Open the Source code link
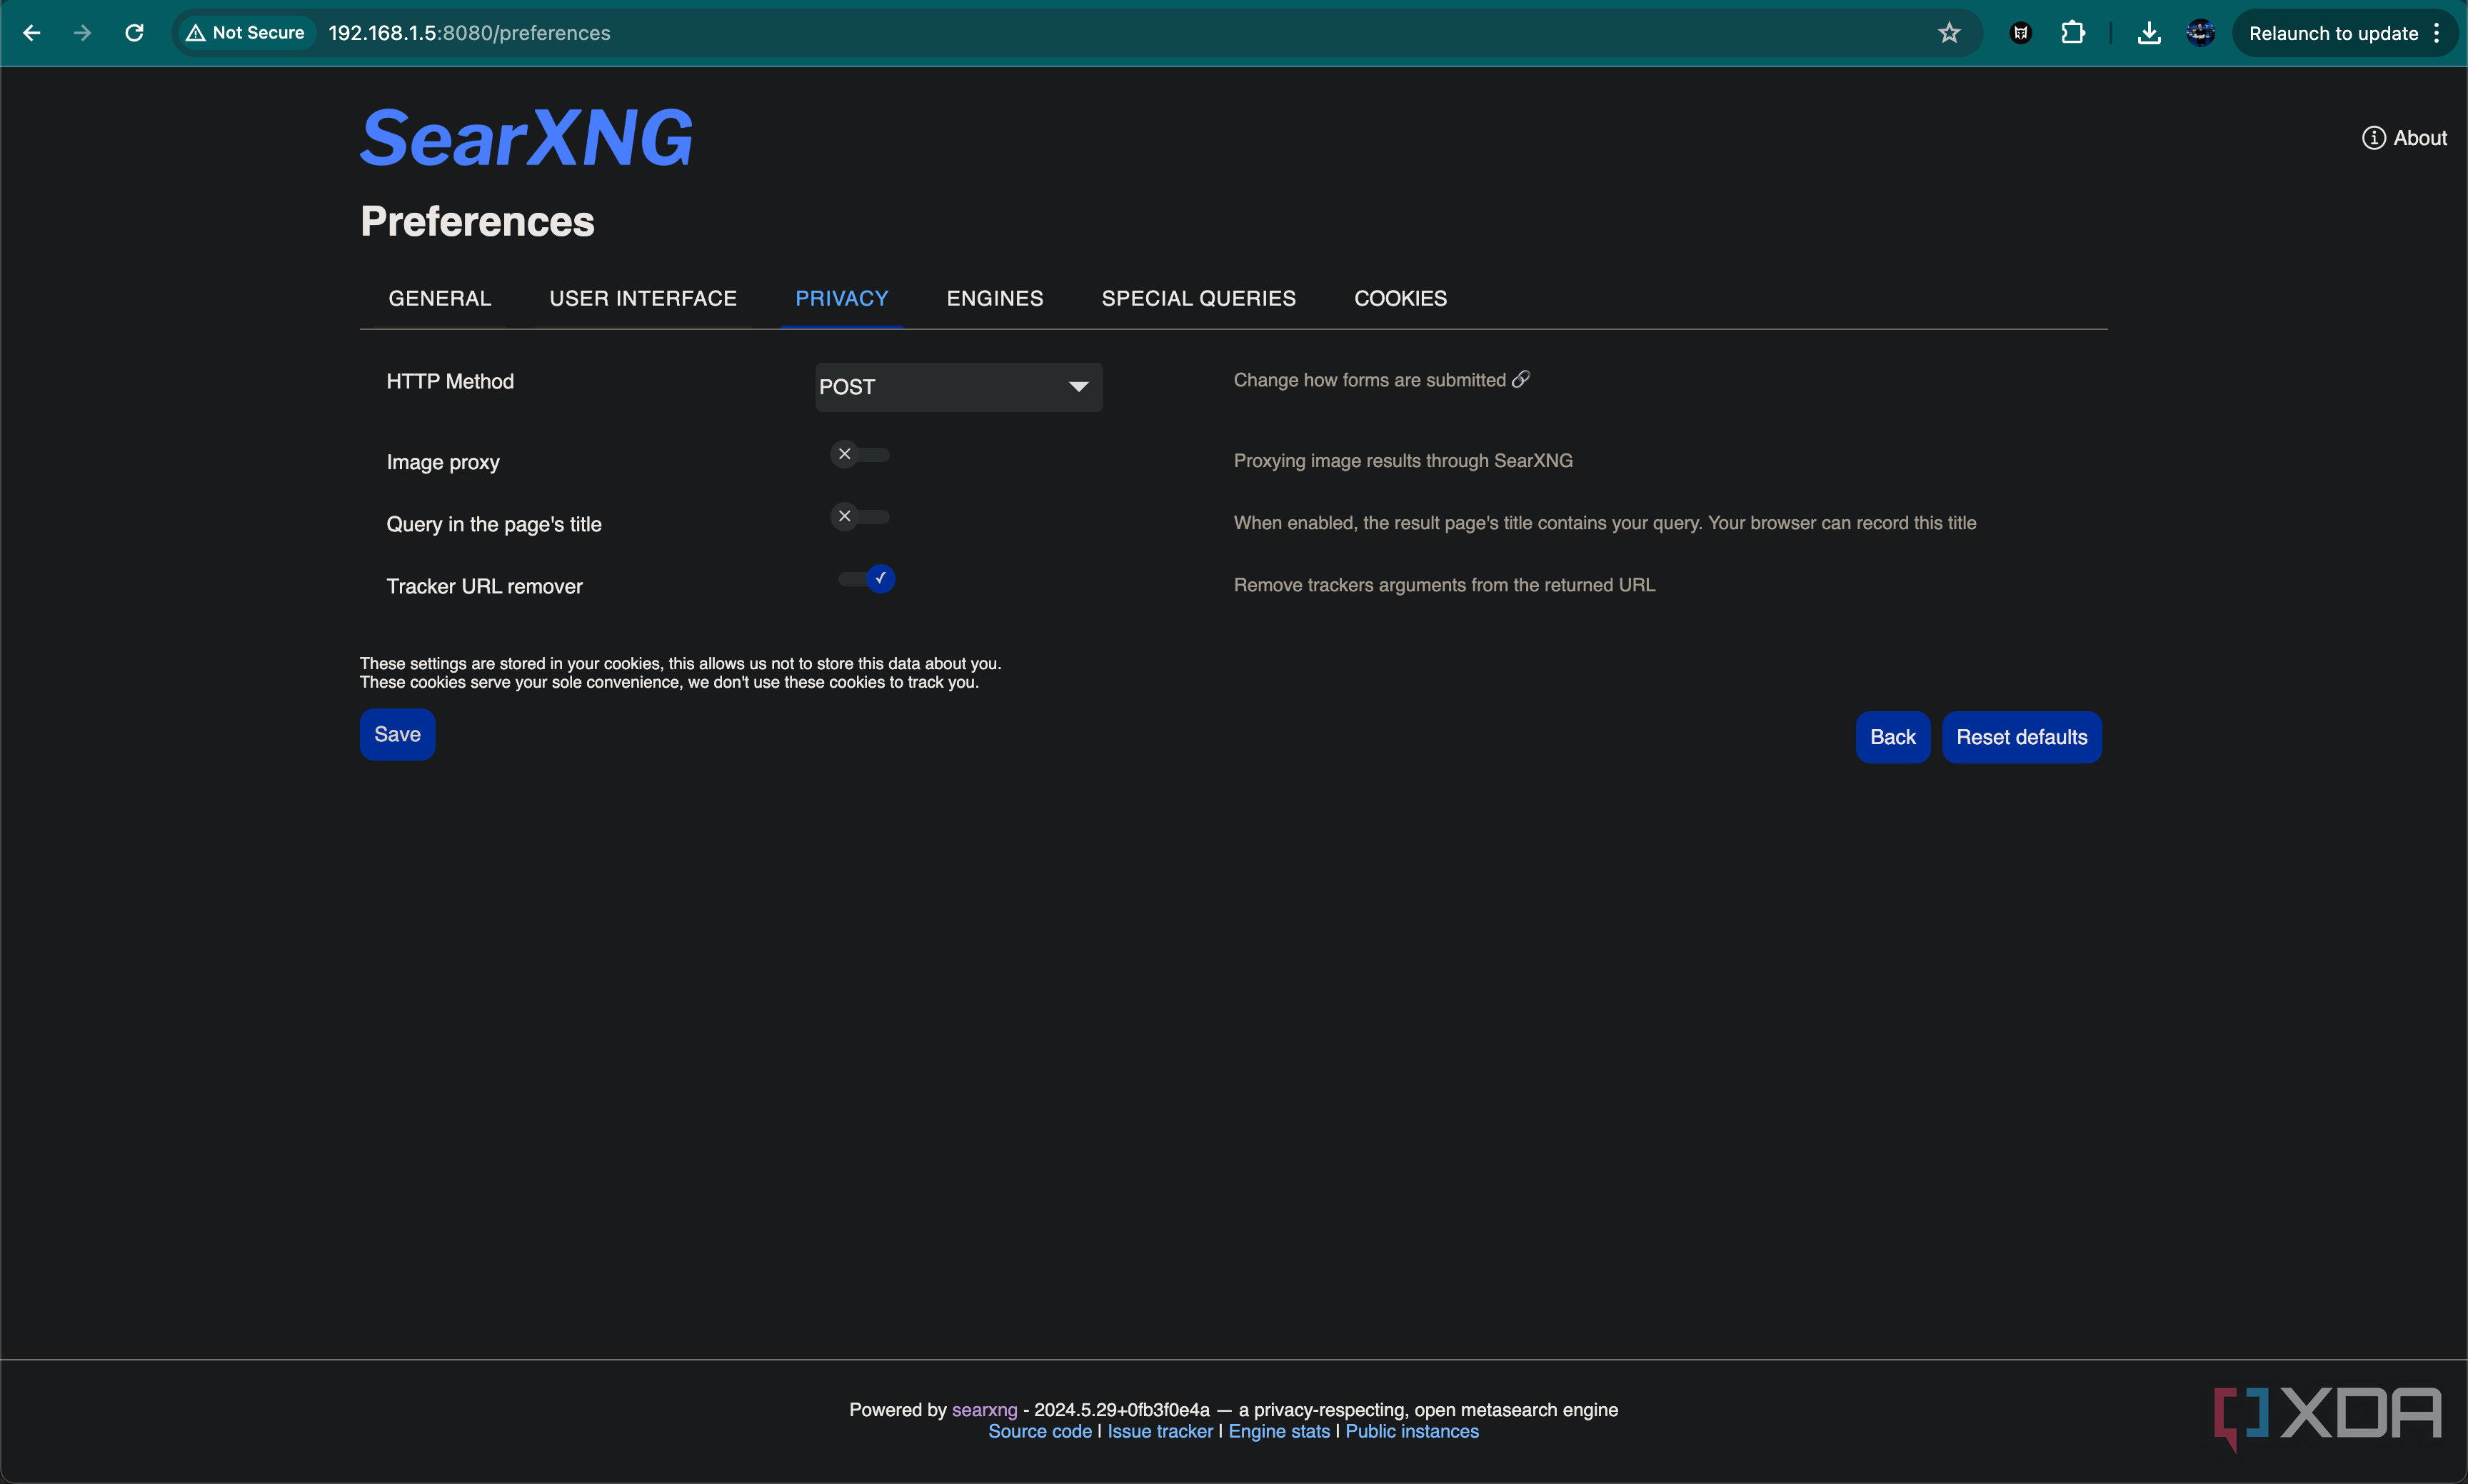 1039,1431
